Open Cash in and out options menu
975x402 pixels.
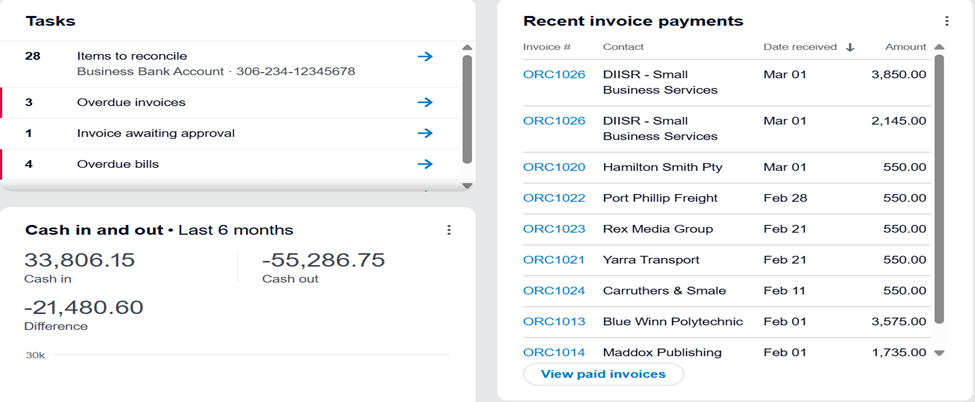pyautogui.click(x=449, y=230)
